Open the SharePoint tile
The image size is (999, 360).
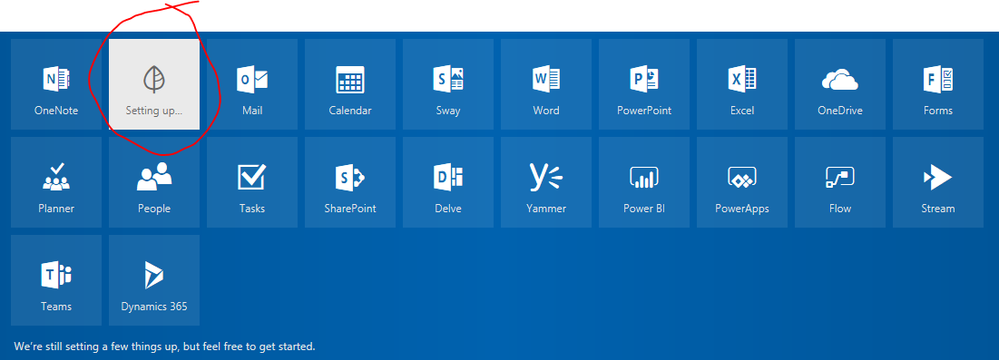pos(350,182)
